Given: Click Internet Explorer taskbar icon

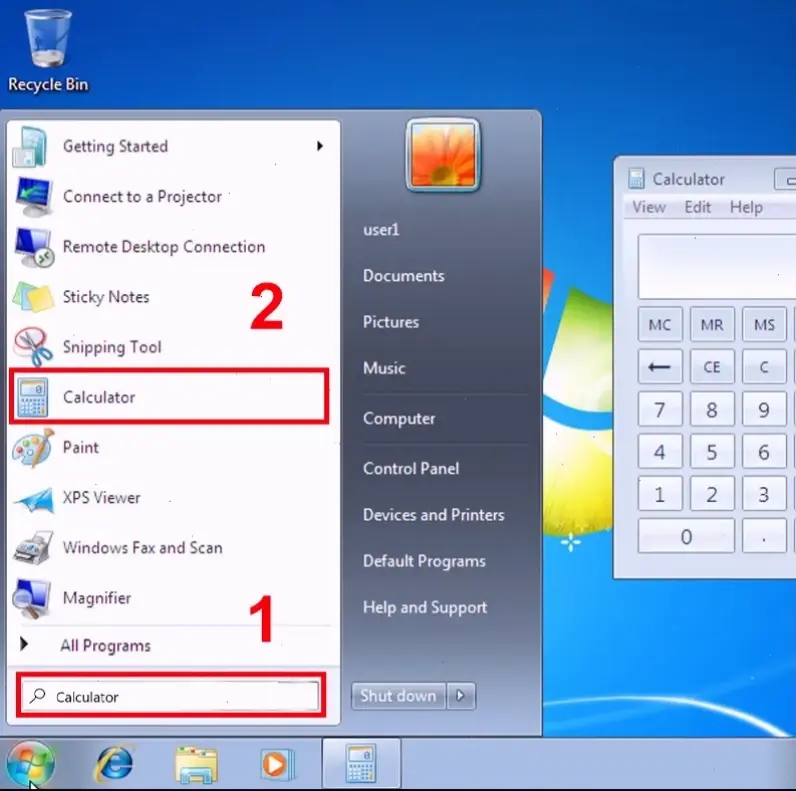Looking at the screenshot, I should pyautogui.click(x=113, y=765).
